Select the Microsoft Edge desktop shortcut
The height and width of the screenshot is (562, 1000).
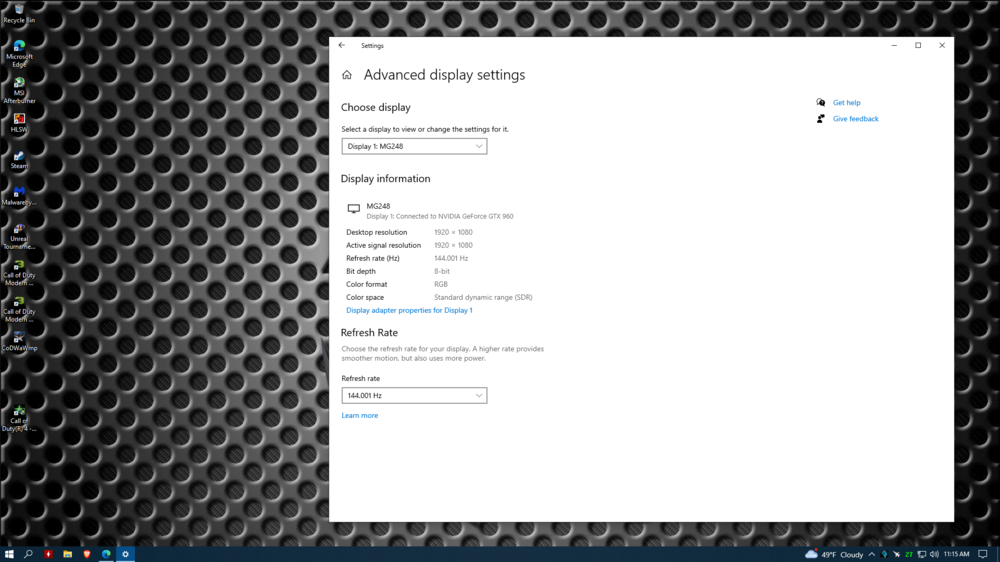(19, 54)
